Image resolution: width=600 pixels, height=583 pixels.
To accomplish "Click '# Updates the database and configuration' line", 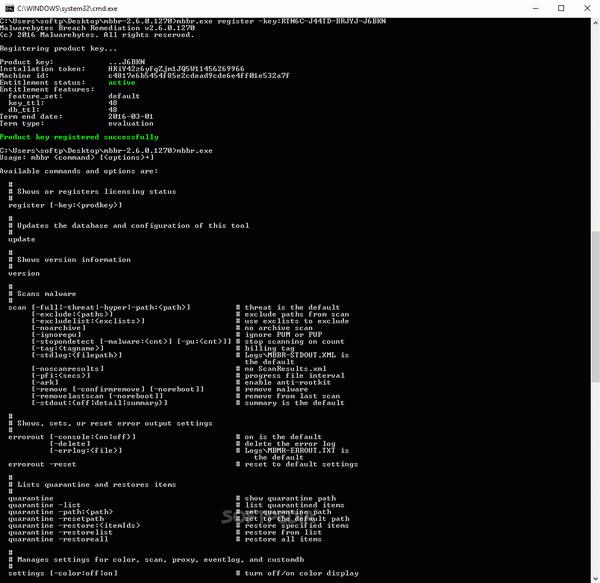I will point(129,226).
